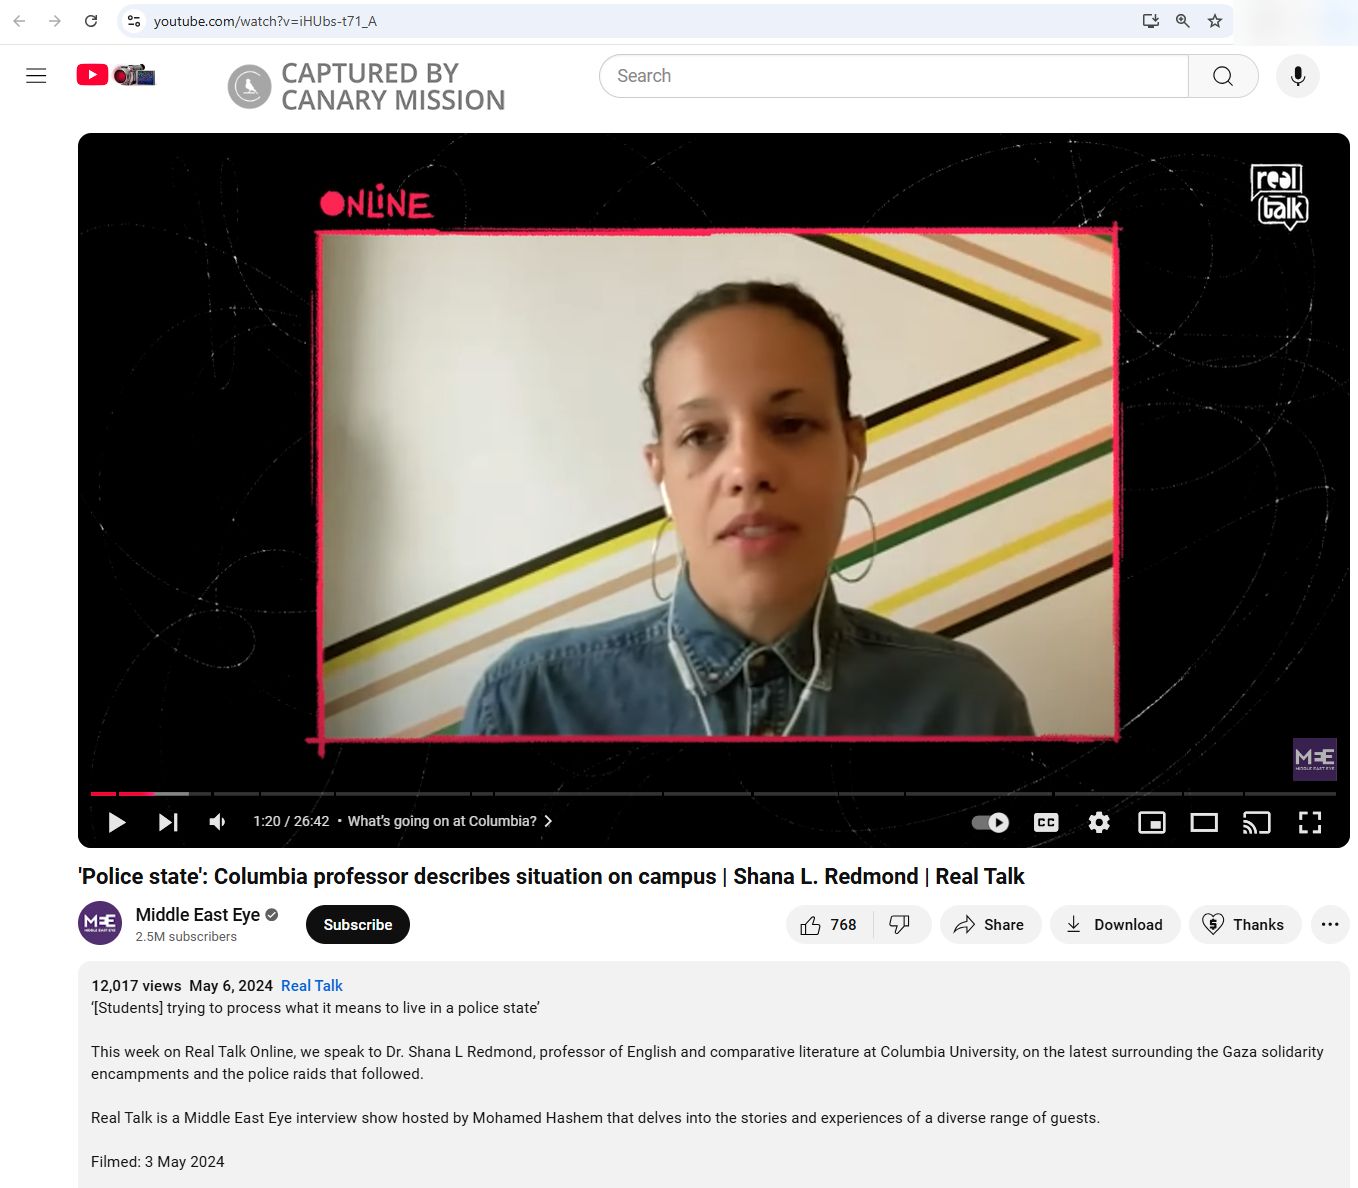Viewport: 1358px width, 1188px height.
Task: Open the more actions menu
Action: coord(1330,925)
